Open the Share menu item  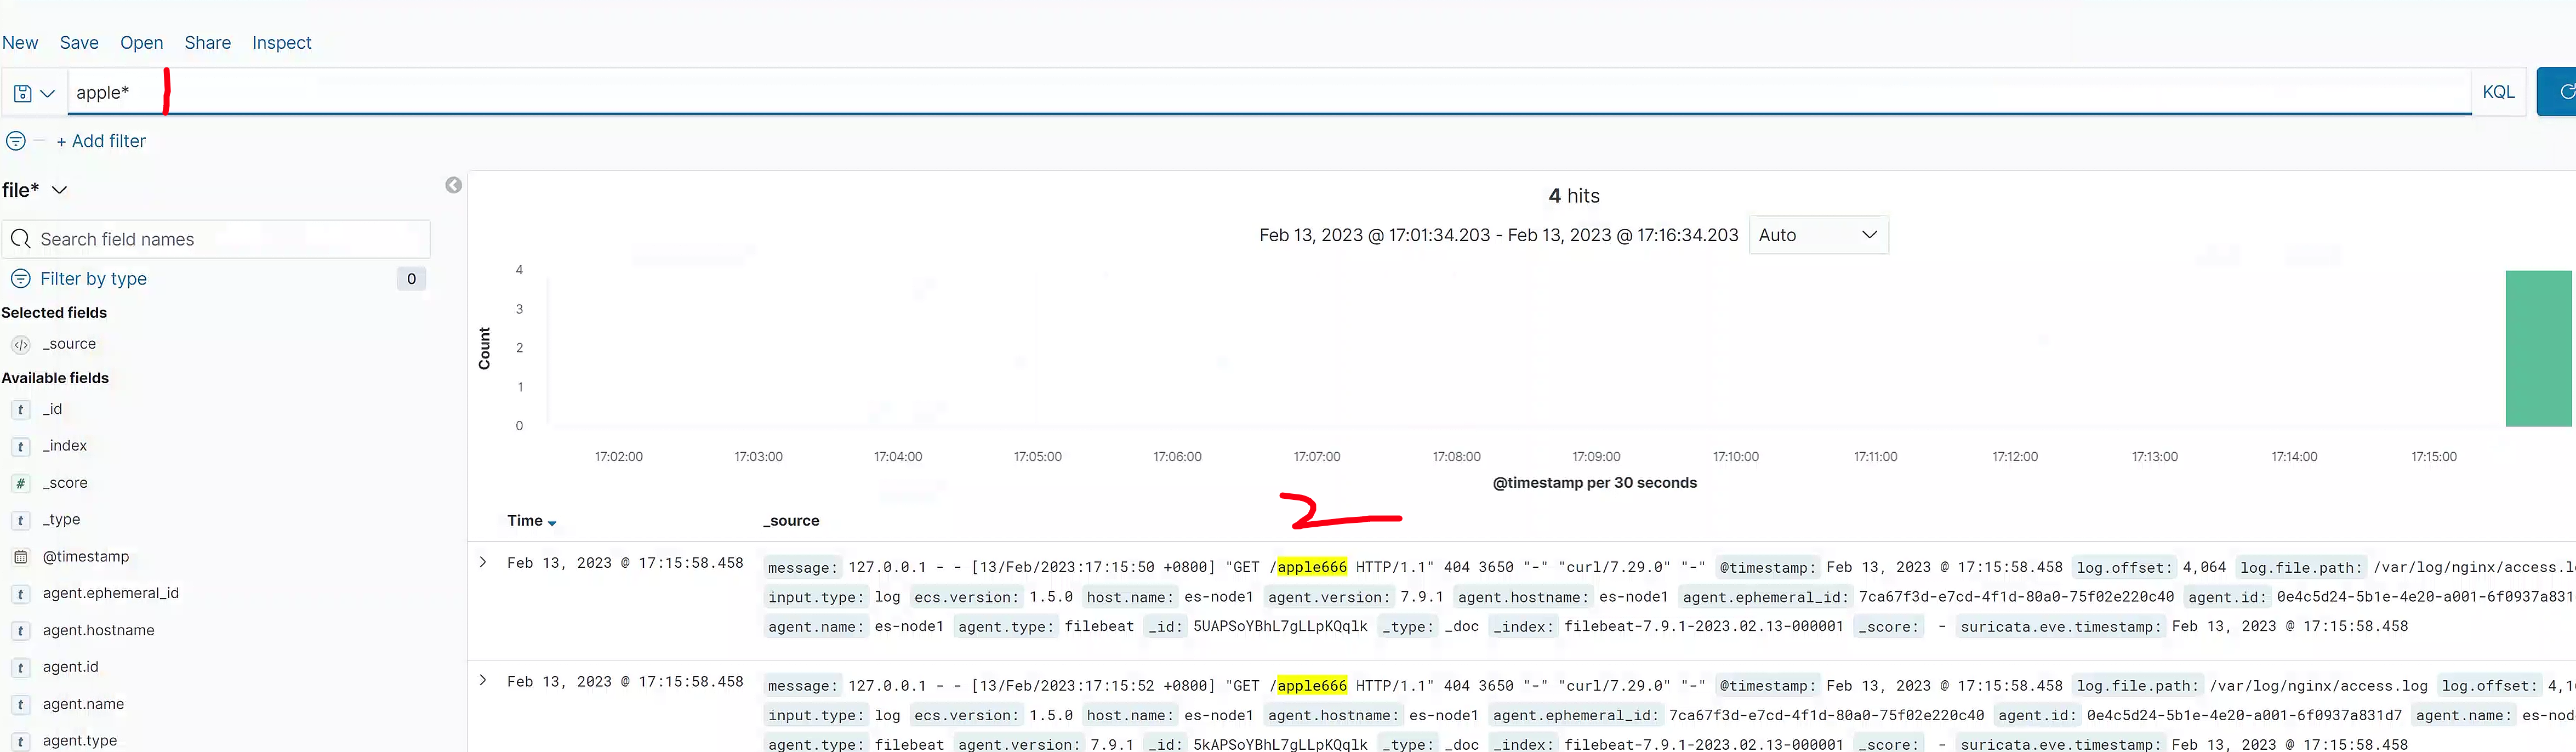tap(207, 43)
